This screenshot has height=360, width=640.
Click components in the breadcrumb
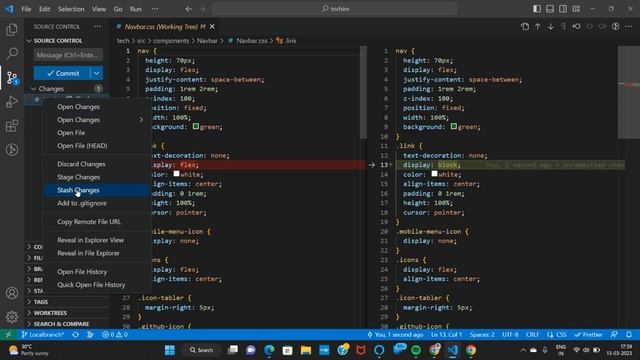point(171,41)
